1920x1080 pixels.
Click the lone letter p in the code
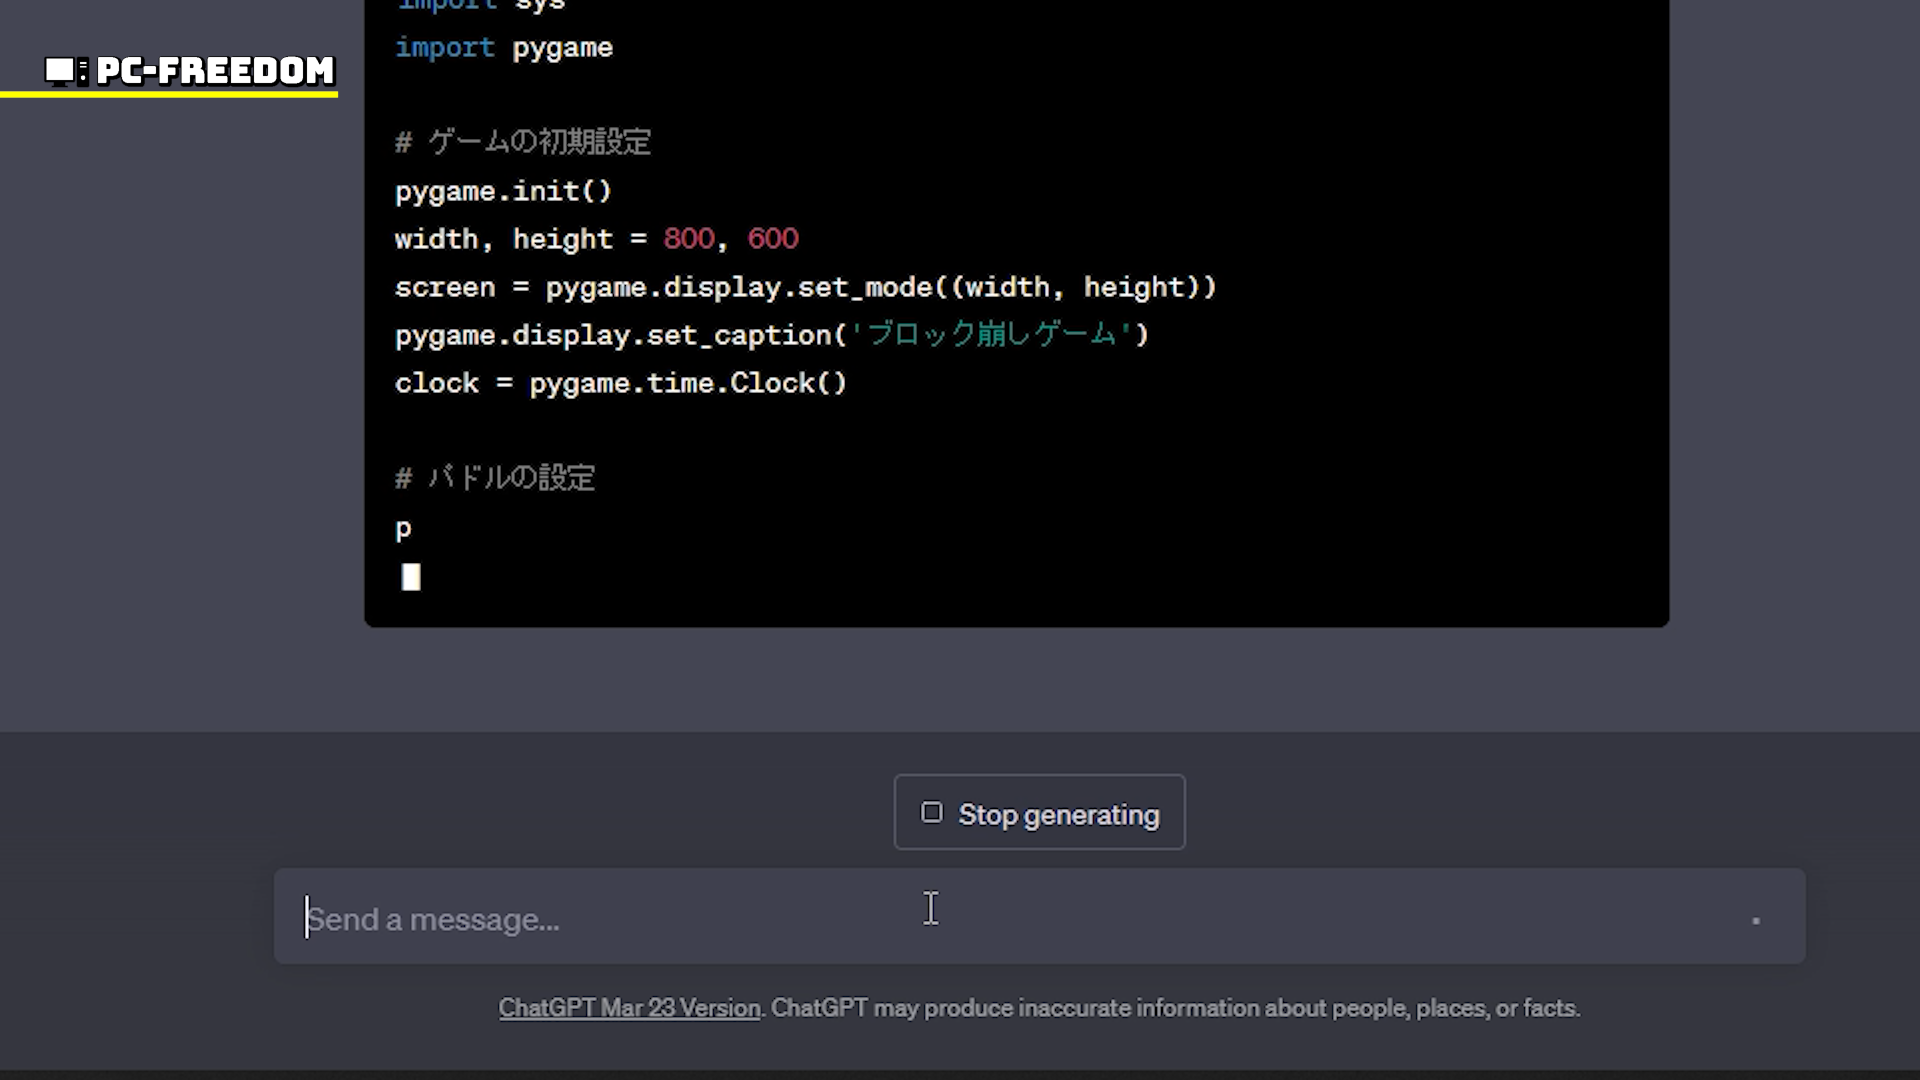[x=403, y=529]
